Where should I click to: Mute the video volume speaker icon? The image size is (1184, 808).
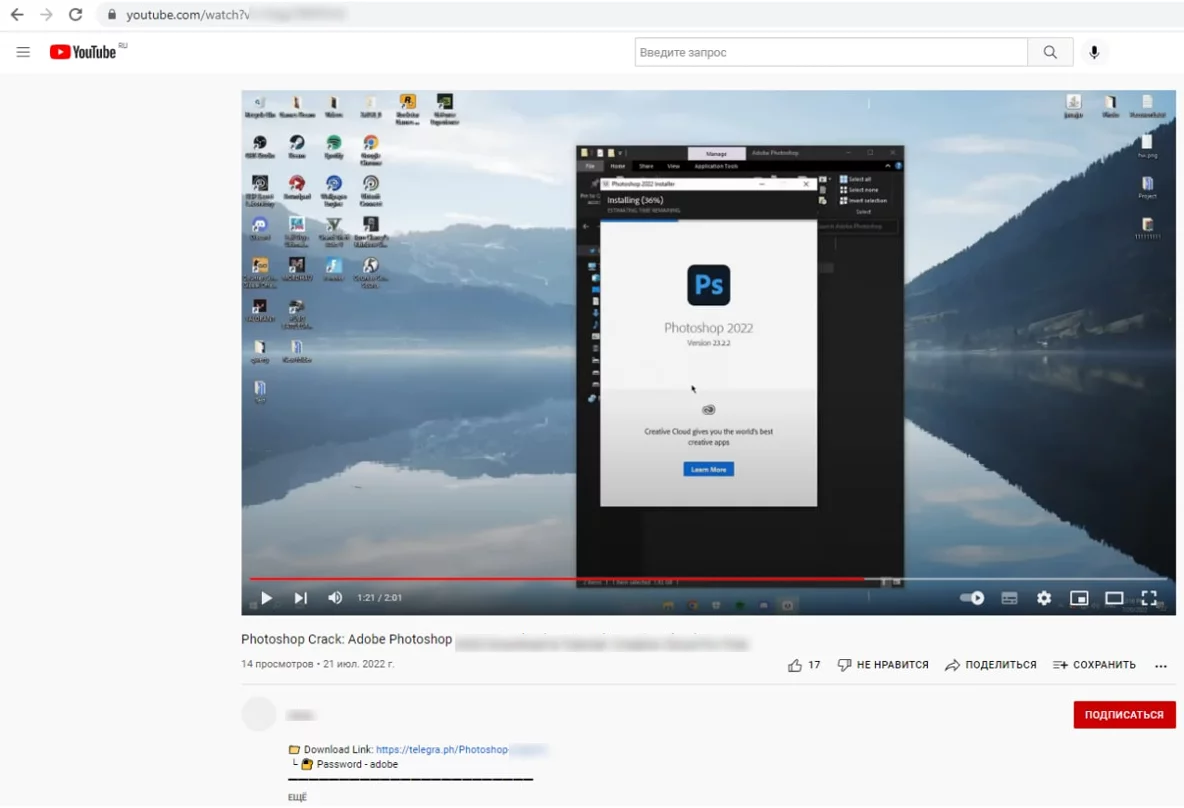pos(335,598)
